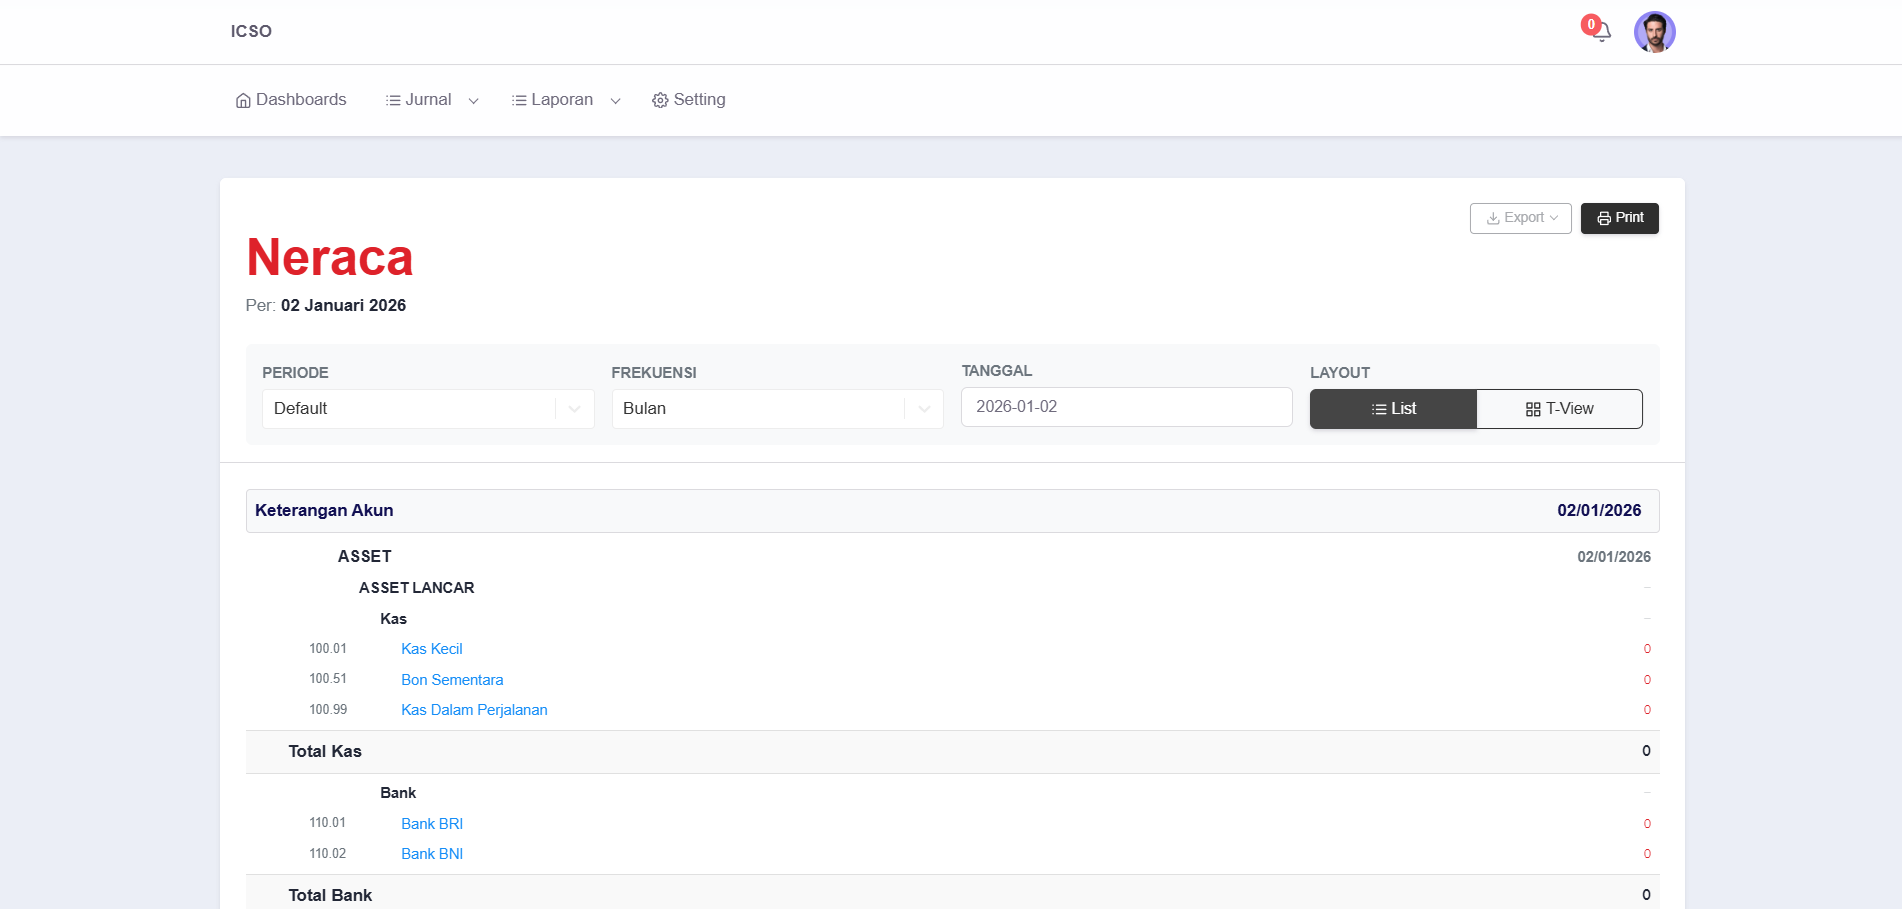Viewport: 1902px width, 909px height.
Task: Click the ICSO logo text
Action: pos(251,31)
